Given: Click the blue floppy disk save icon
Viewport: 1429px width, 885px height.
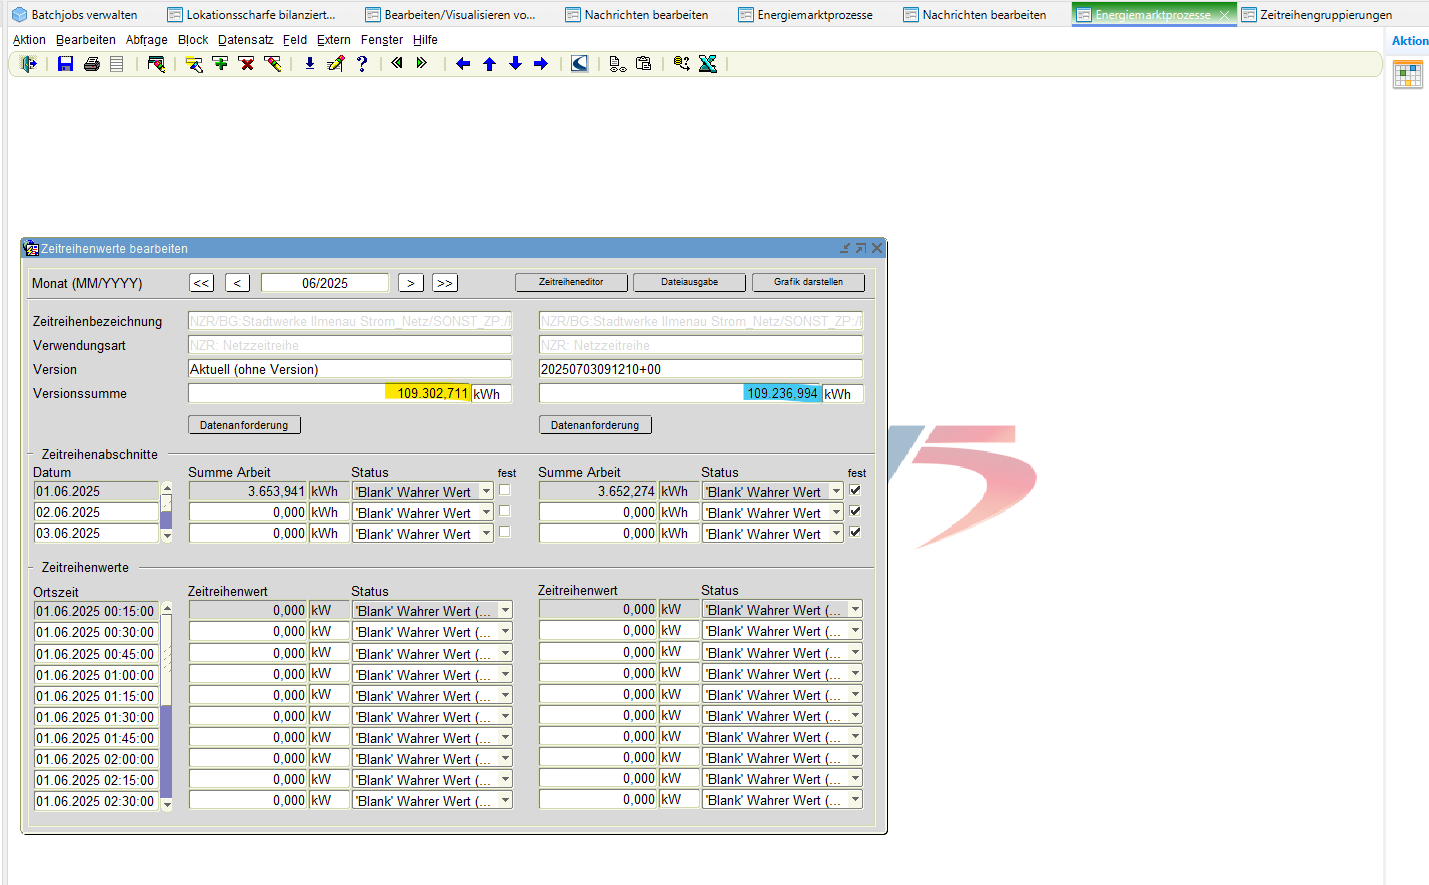Looking at the screenshot, I should pyautogui.click(x=66, y=64).
